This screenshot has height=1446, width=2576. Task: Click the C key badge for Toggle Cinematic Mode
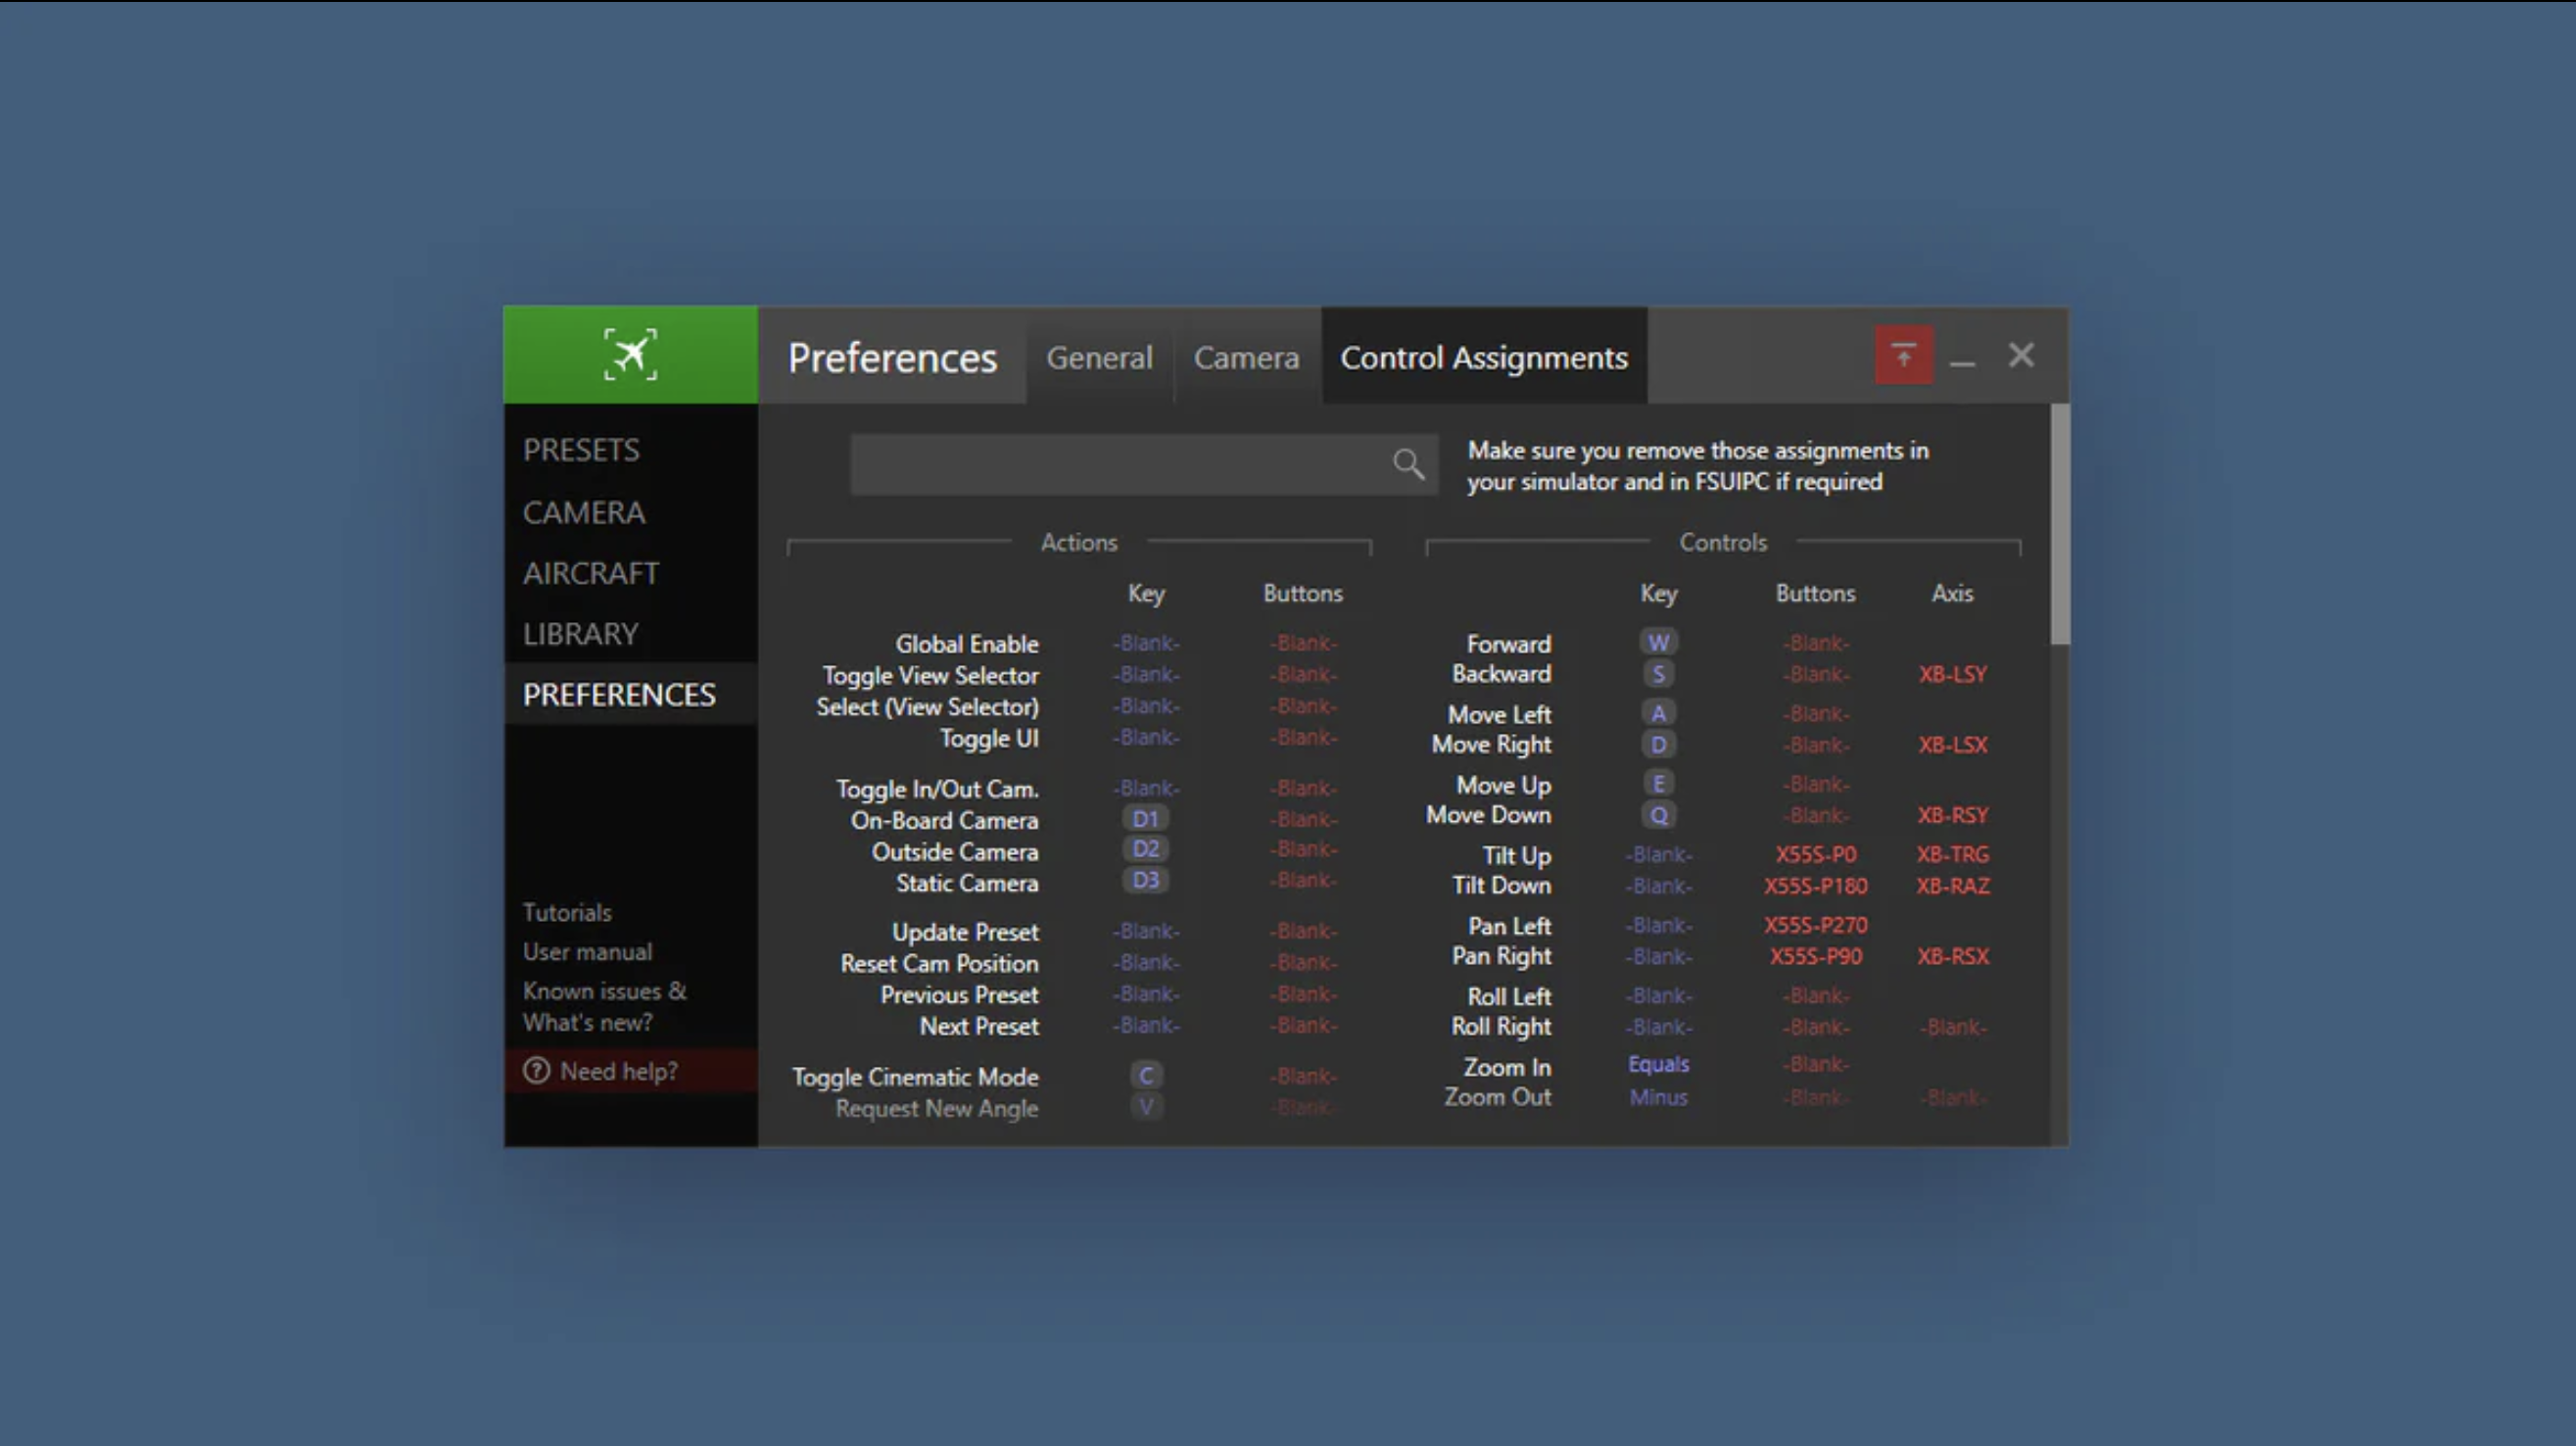[x=1146, y=1075]
